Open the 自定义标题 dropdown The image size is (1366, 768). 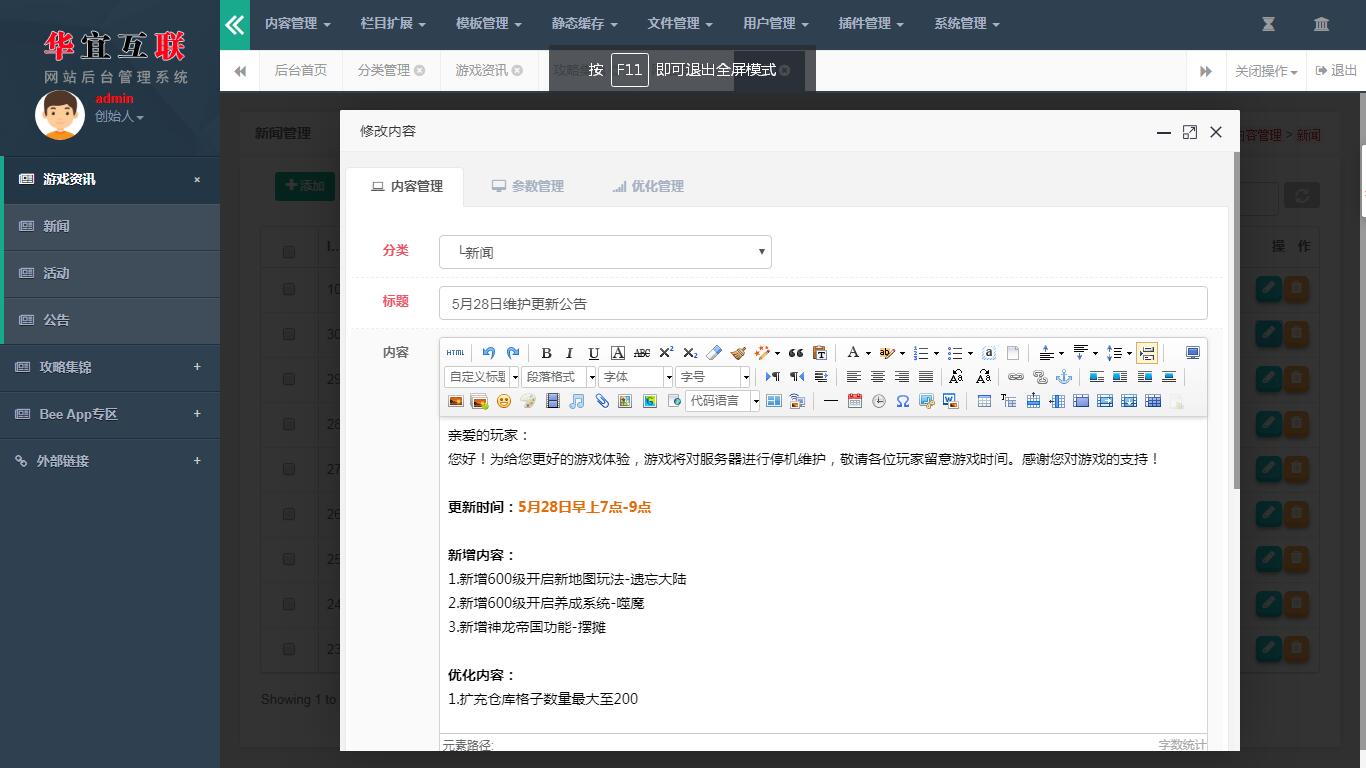click(x=482, y=377)
